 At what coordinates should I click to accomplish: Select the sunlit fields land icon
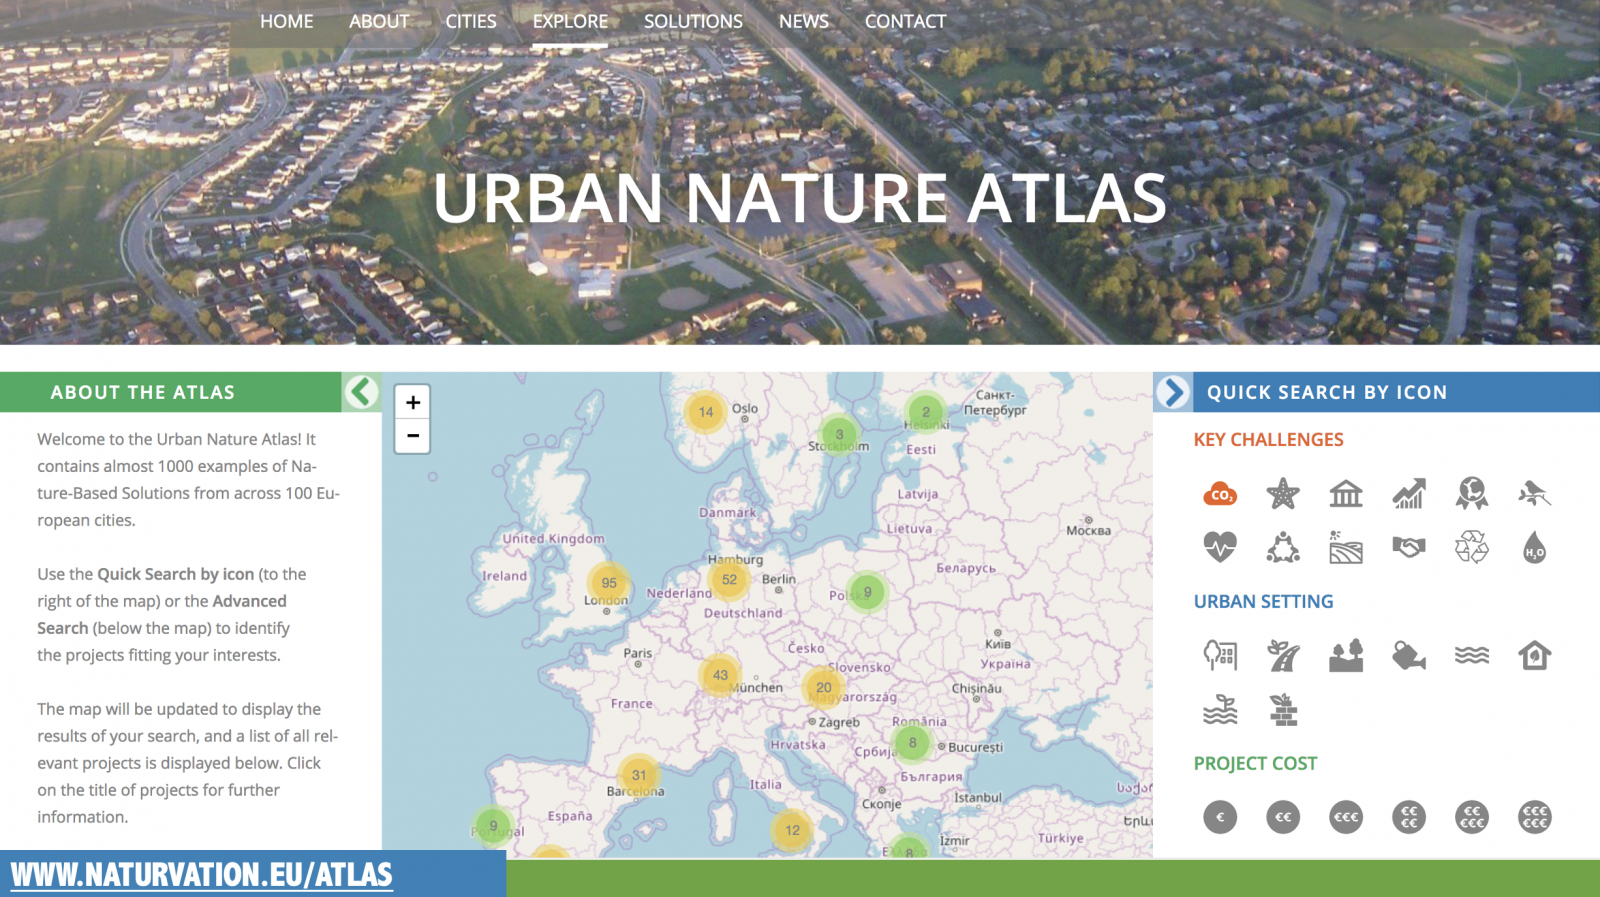(x=1346, y=547)
